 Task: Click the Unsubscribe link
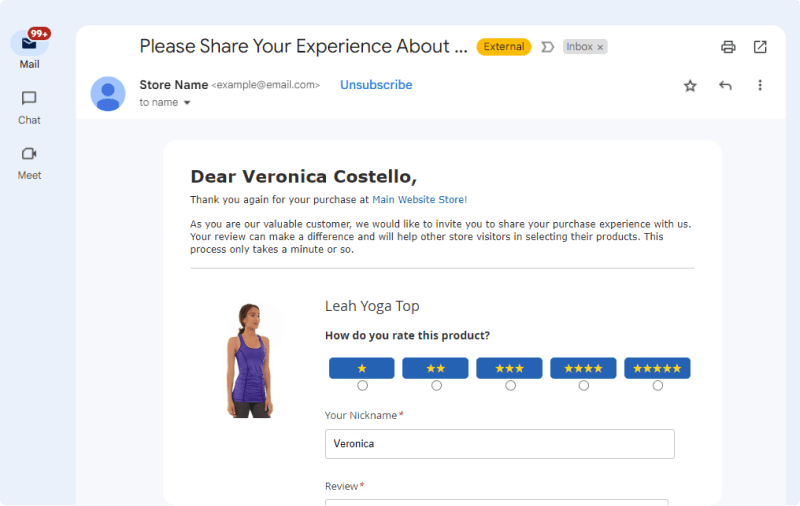coord(376,85)
